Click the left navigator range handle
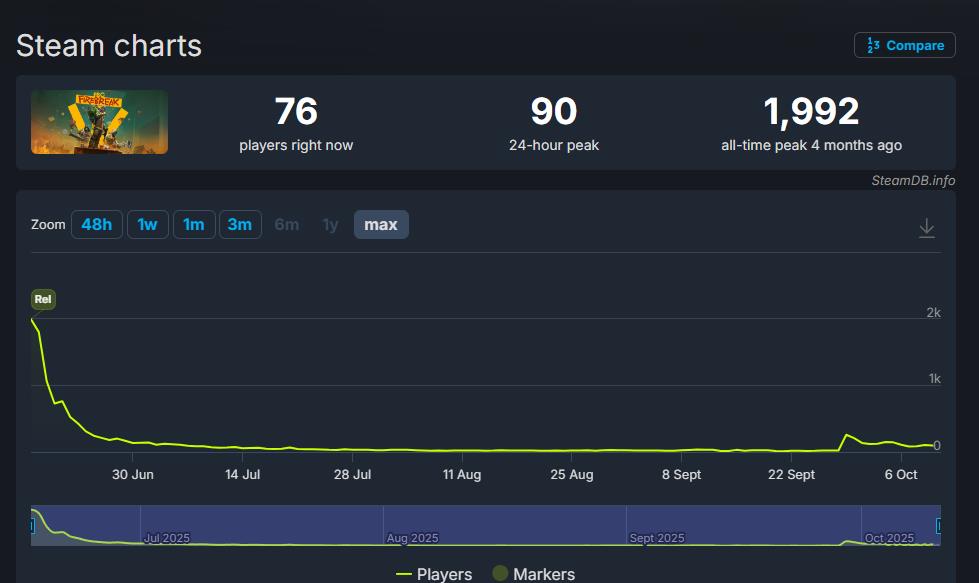 coord(32,526)
